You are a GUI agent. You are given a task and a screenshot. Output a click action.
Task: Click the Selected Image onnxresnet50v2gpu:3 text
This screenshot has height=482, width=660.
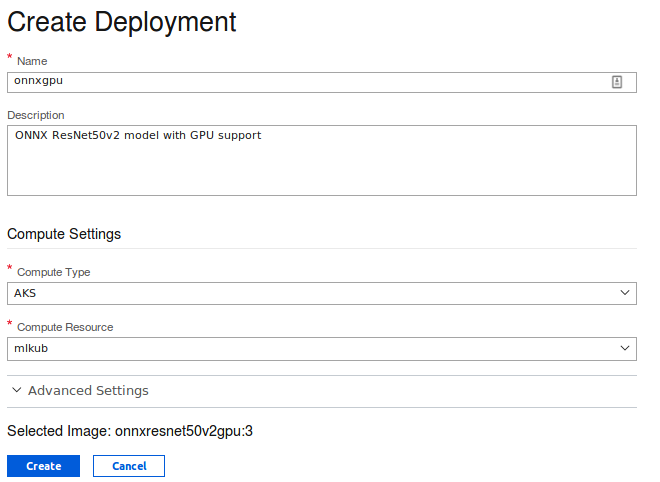pyautogui.click(x=130, y=432)
